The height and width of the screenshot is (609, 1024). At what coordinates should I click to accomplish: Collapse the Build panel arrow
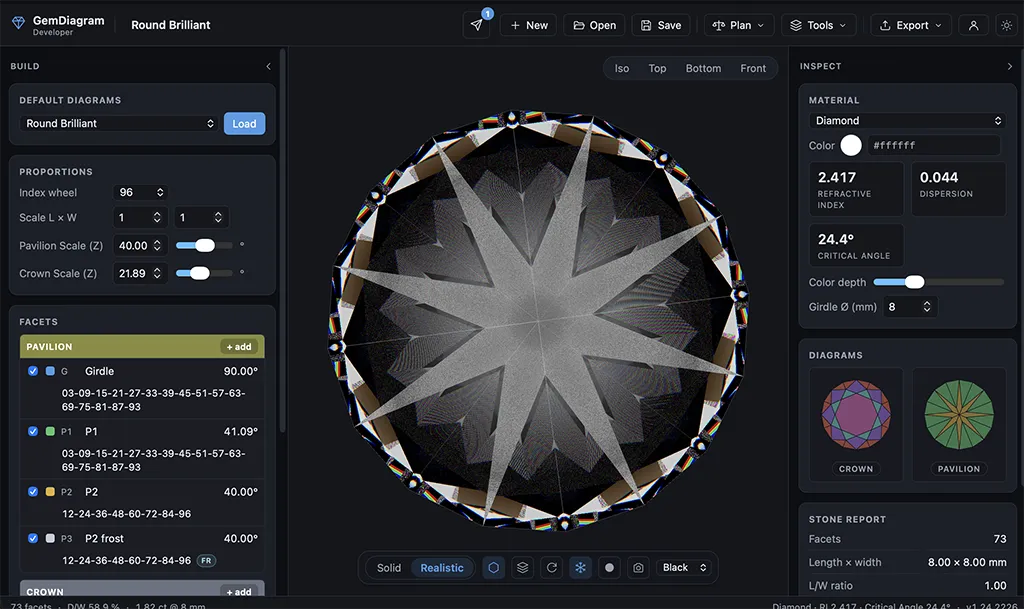point(268,66)
